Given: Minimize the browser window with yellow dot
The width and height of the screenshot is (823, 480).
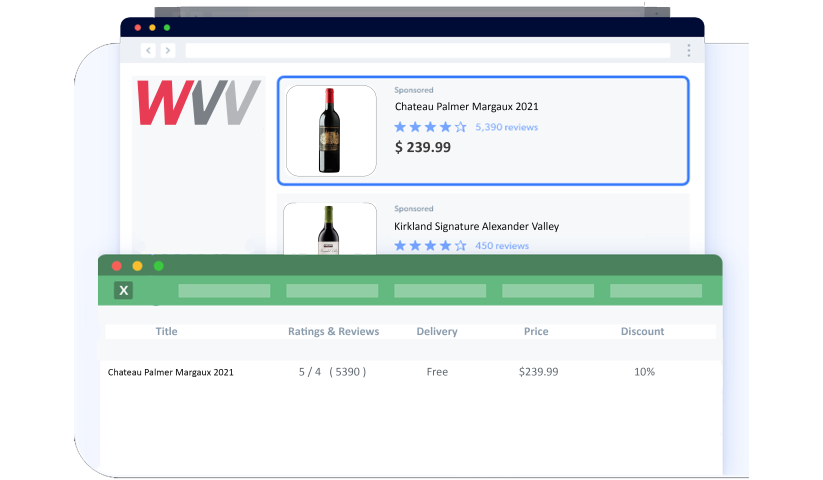Looking at the screenshot, I should pos(152,27).
